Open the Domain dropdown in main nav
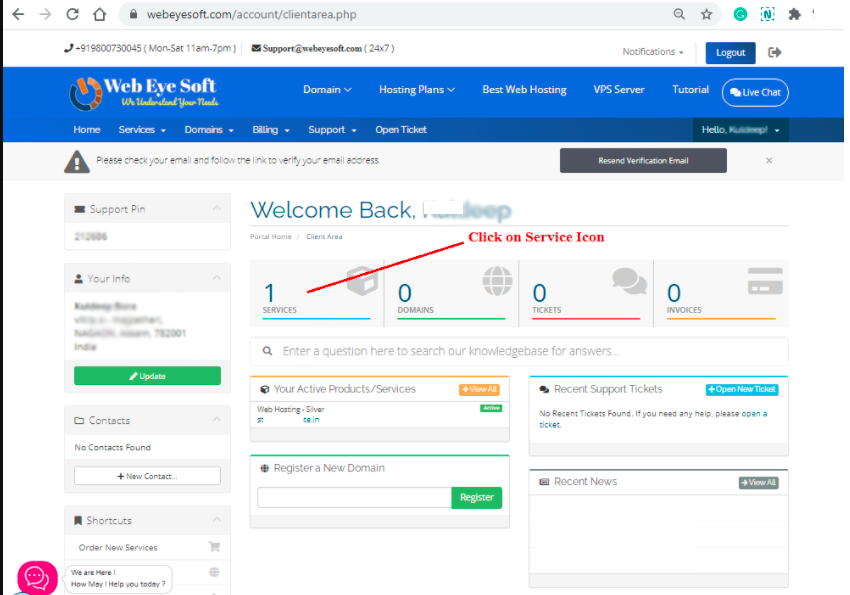 327,89
